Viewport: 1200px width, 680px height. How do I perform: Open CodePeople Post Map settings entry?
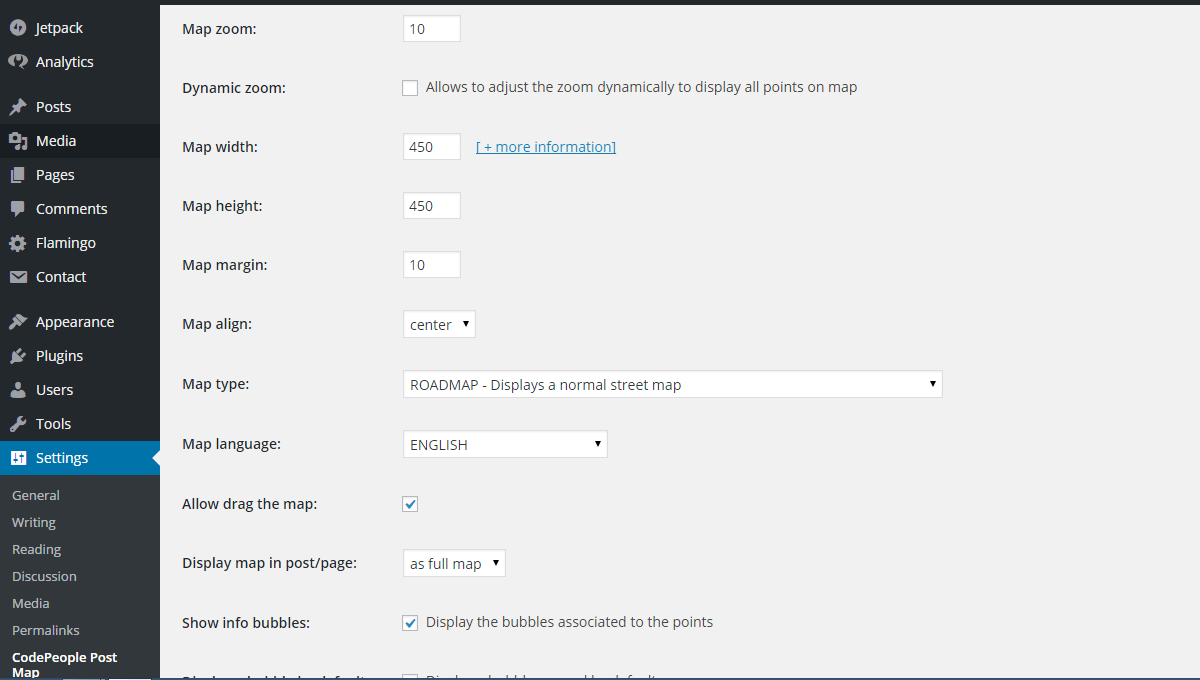pos(64,663)
